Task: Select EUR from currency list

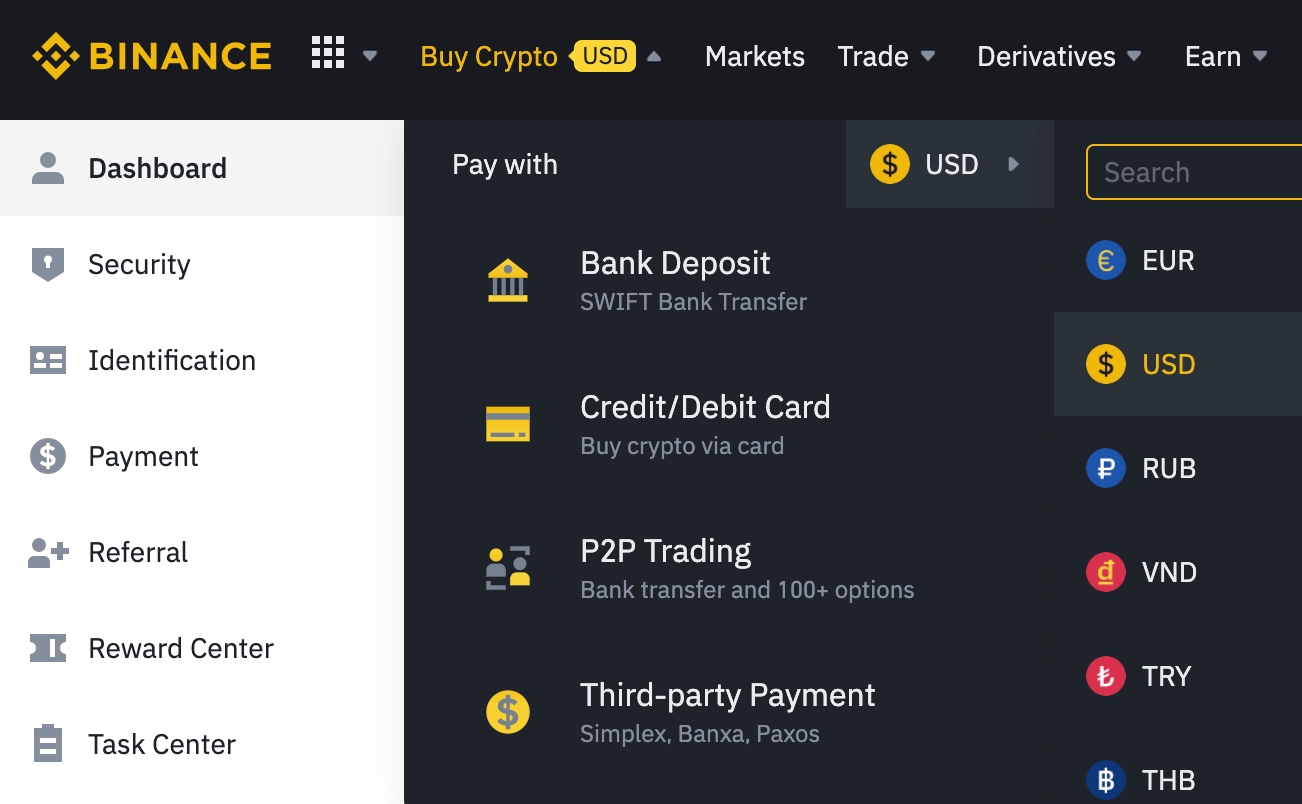Action: (1168, 261)
